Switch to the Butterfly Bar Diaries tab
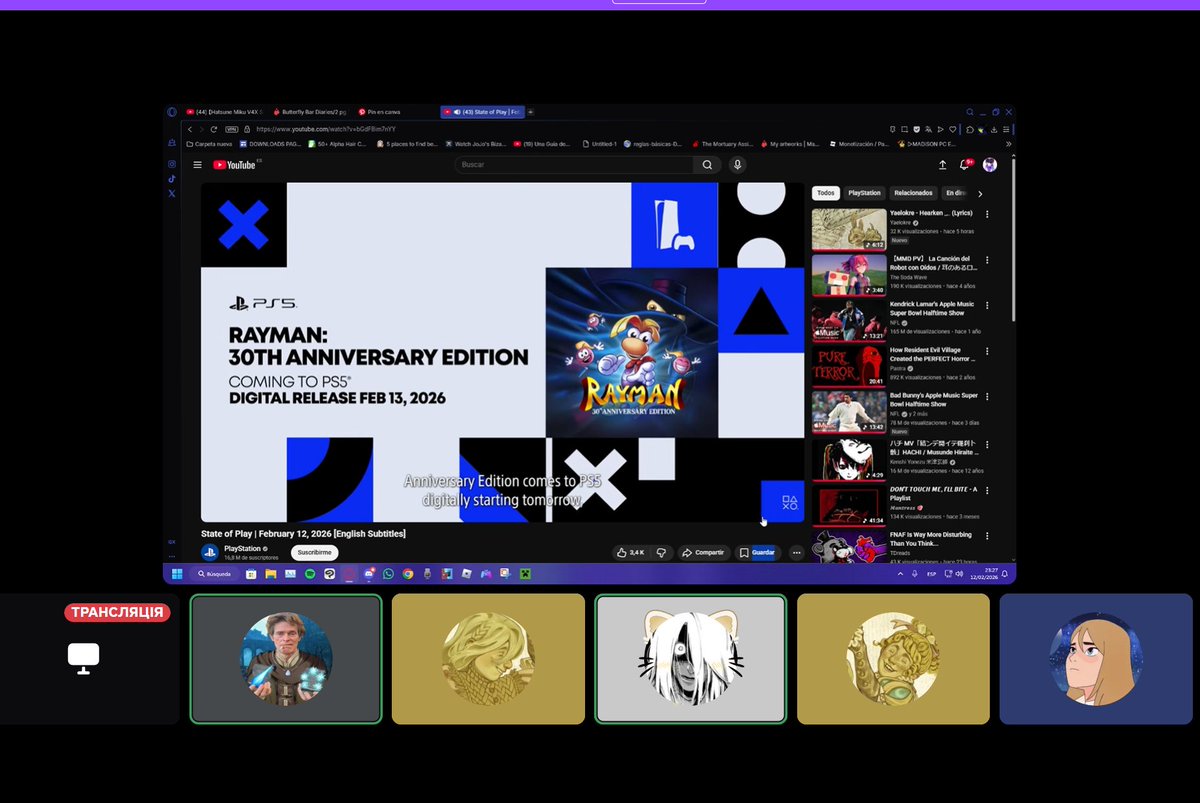Screen dimensions: 1200x803 pyautogui.click(x=308, y=112)
